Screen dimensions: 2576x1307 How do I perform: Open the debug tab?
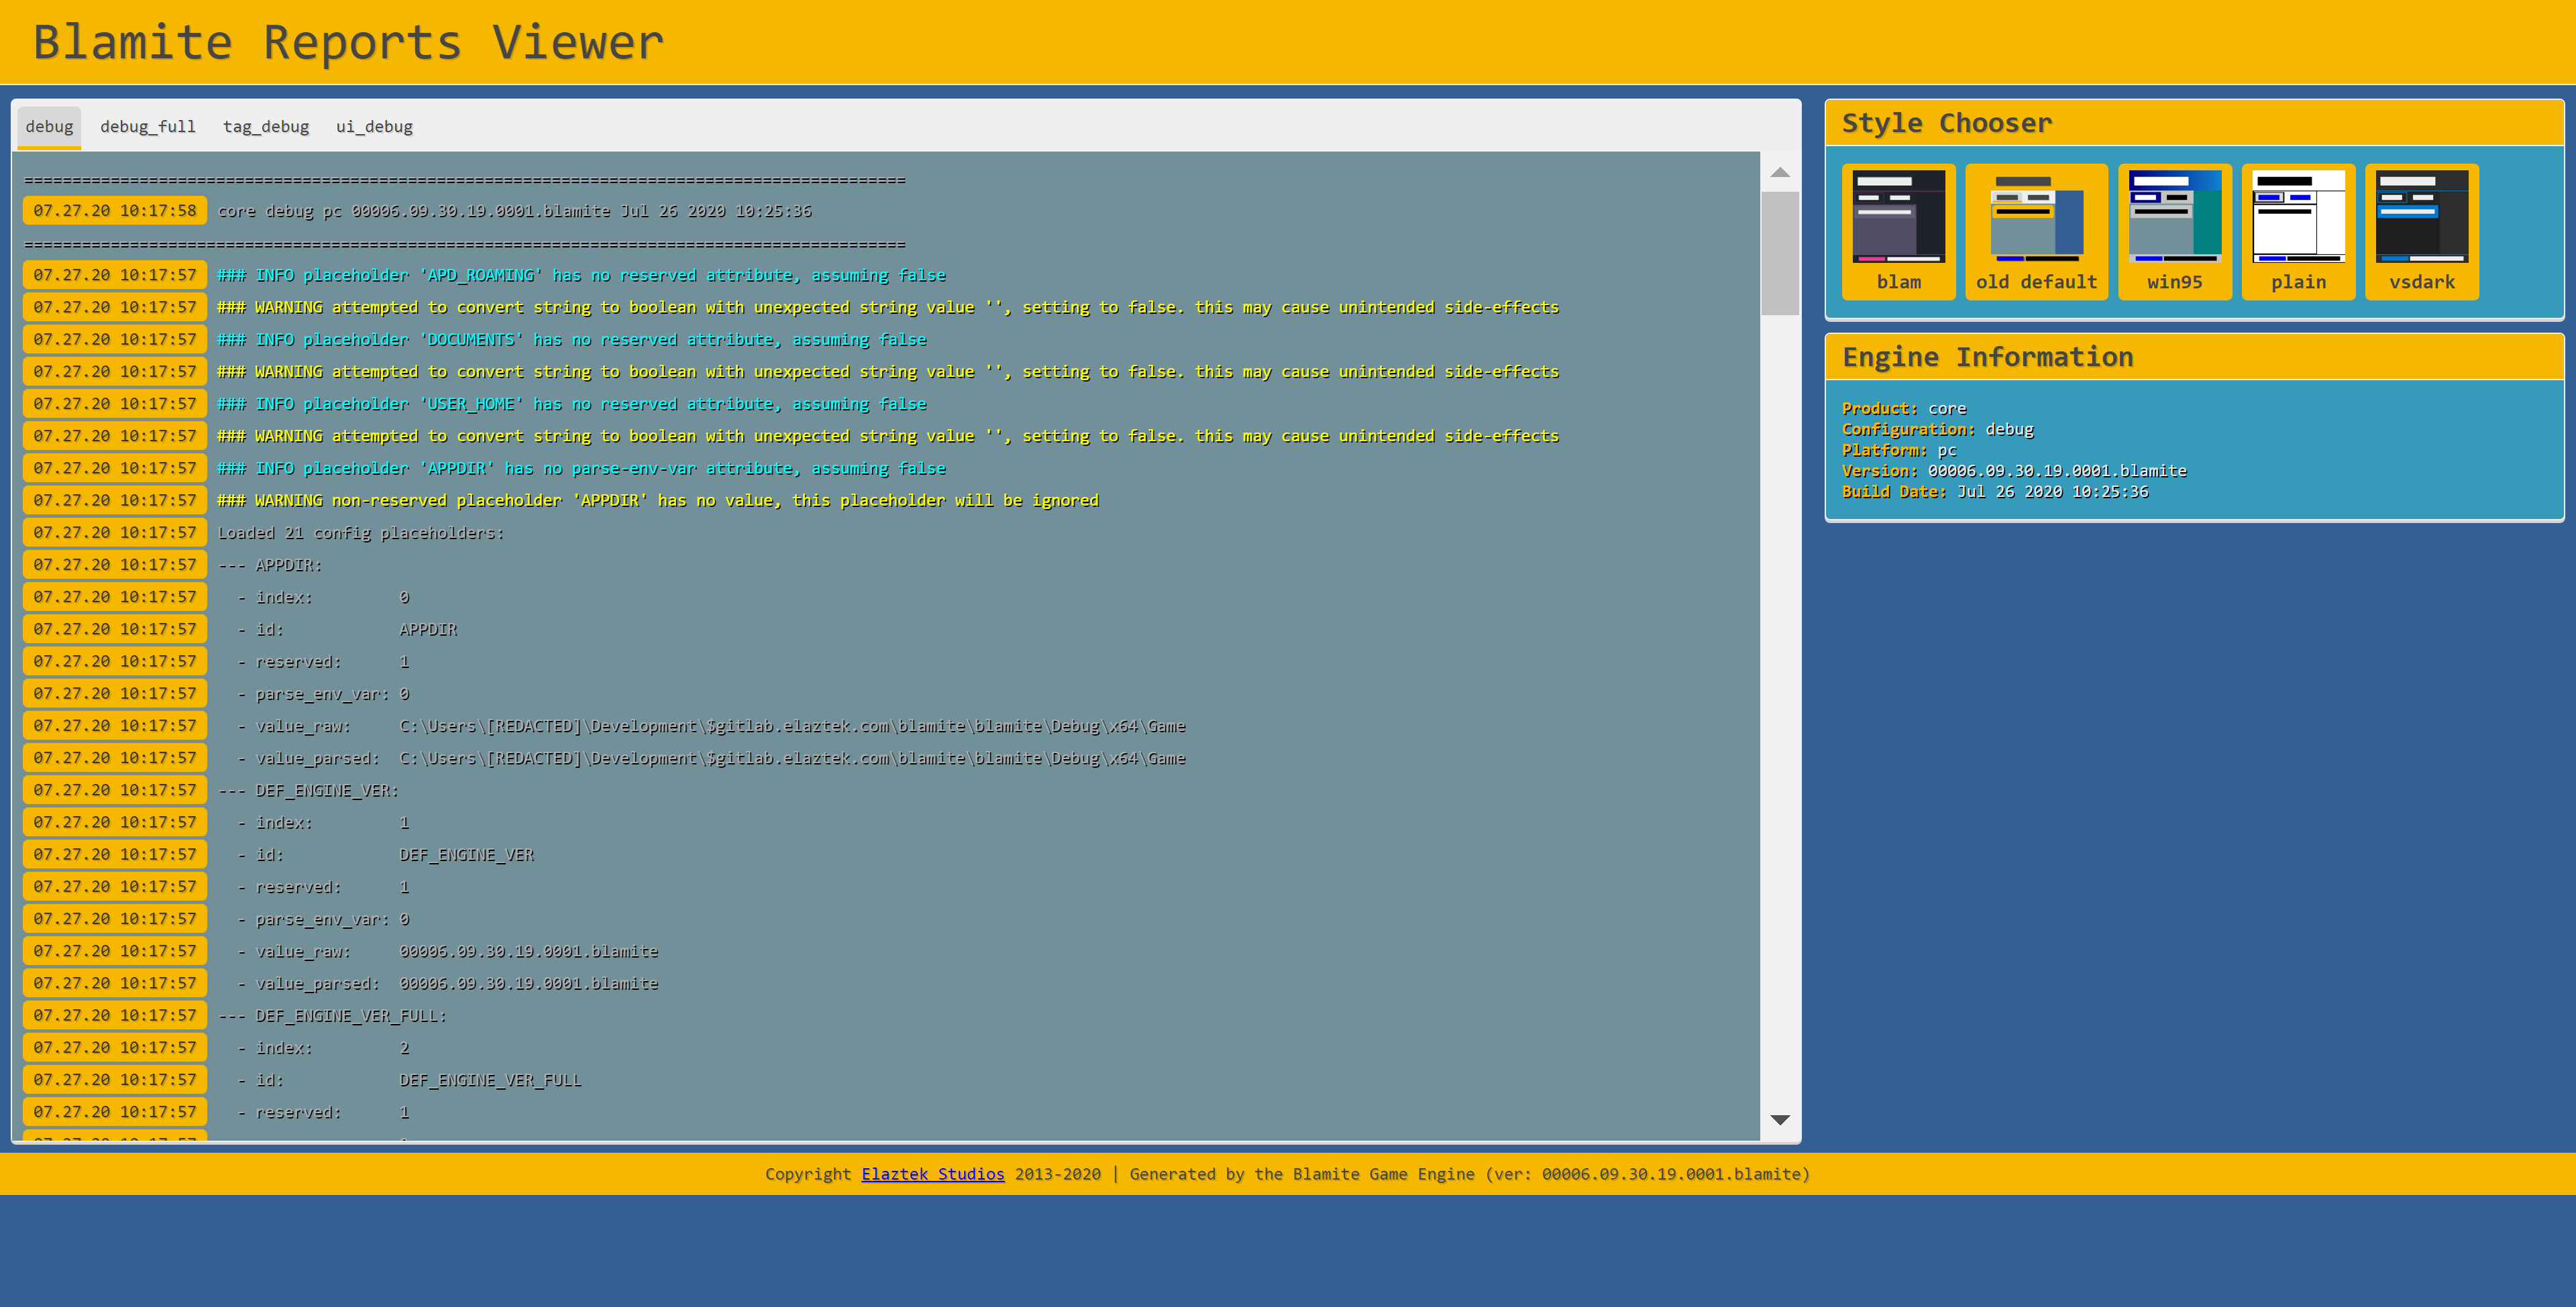(49, 127)
